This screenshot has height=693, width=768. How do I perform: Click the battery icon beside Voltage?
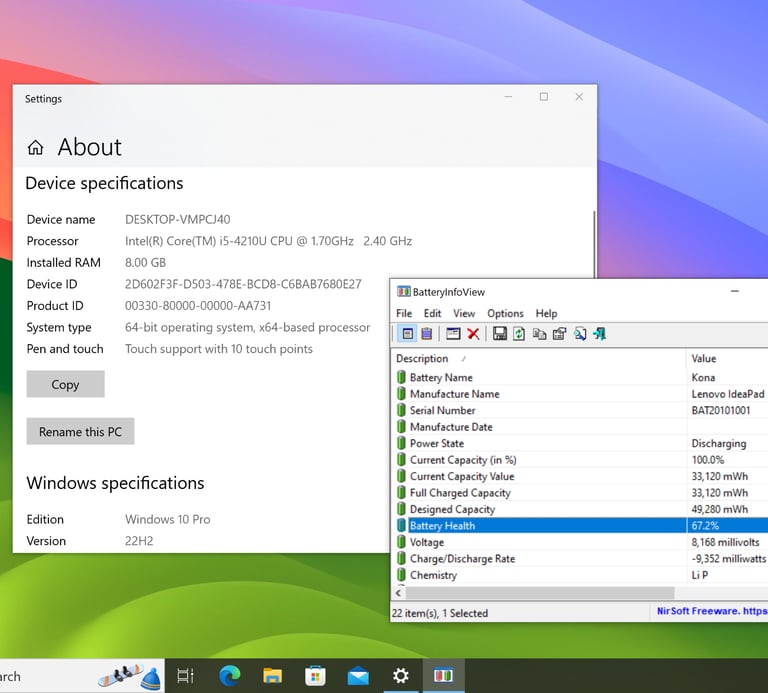click(x=401, y=542)
